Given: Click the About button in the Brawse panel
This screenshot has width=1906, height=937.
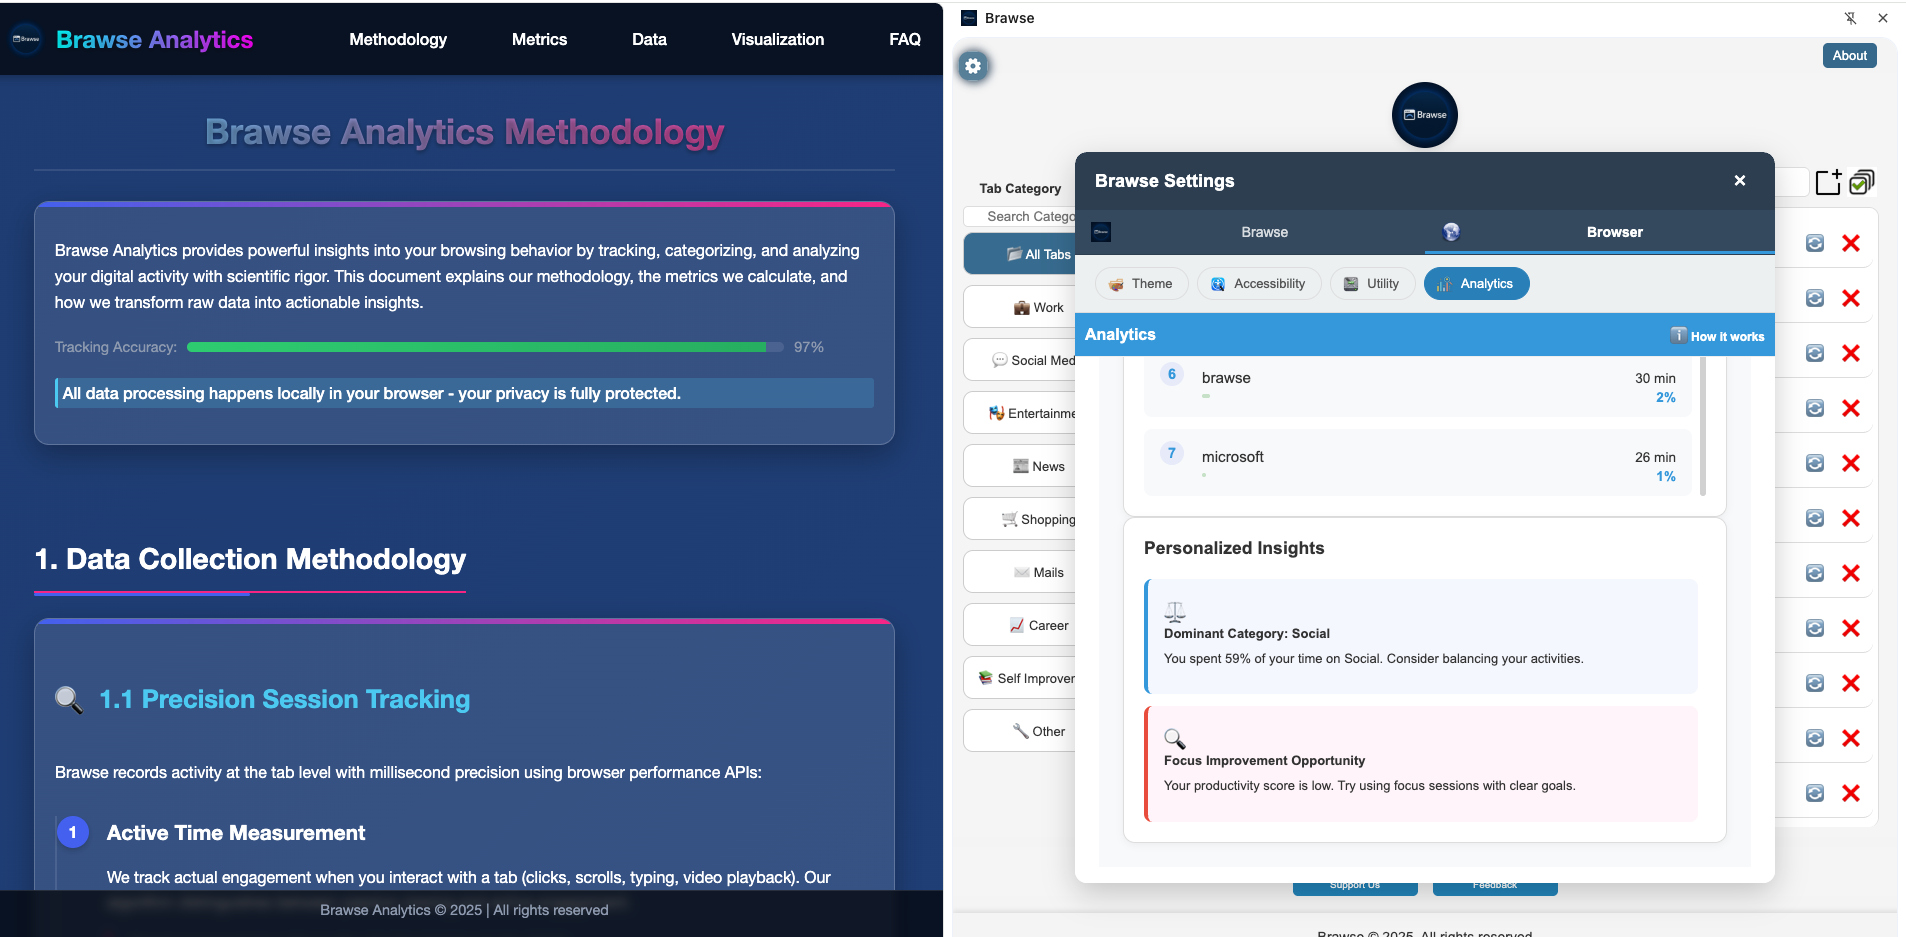Looking at the screenshot, I should 1849,56.
